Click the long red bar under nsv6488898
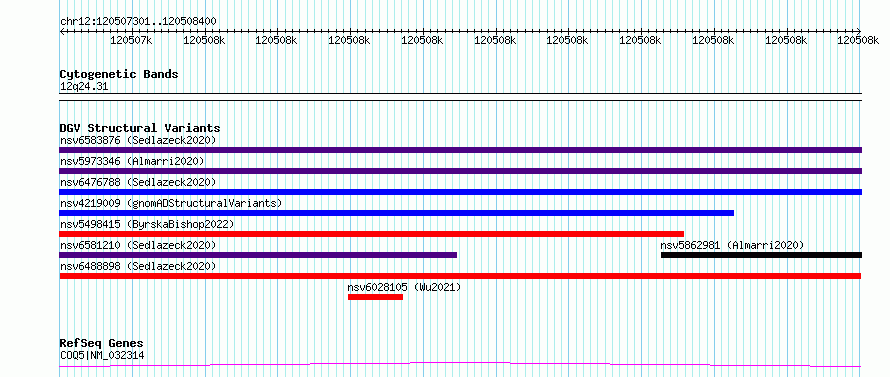 (x=460, y=276)
